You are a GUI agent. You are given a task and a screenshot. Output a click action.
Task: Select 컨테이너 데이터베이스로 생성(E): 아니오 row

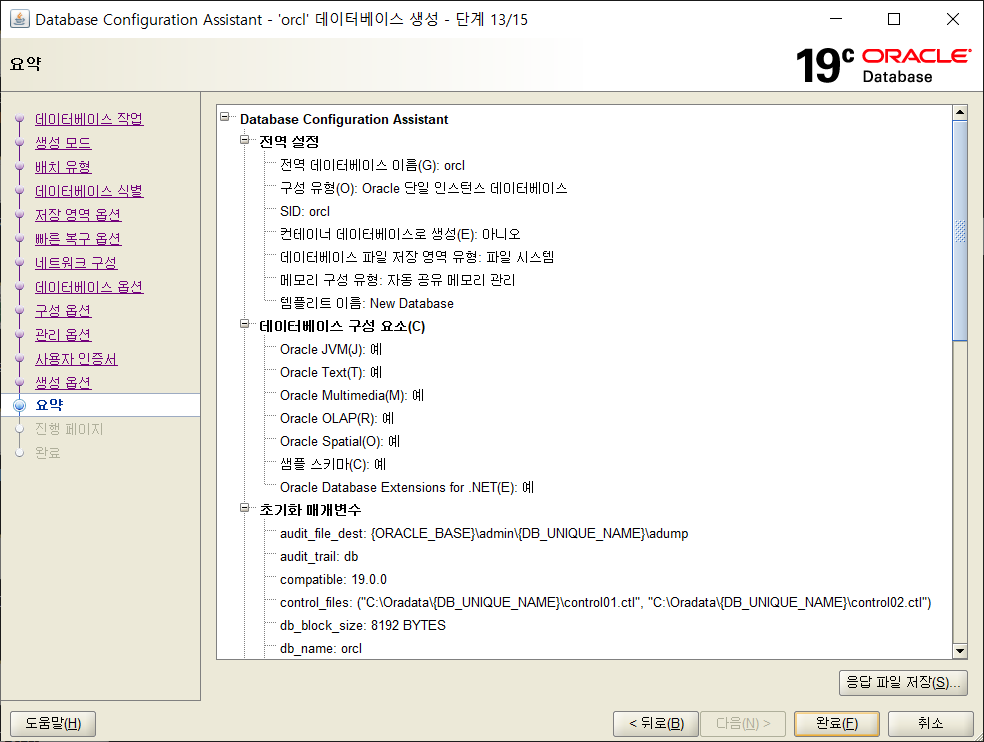(x=400, y=234)
